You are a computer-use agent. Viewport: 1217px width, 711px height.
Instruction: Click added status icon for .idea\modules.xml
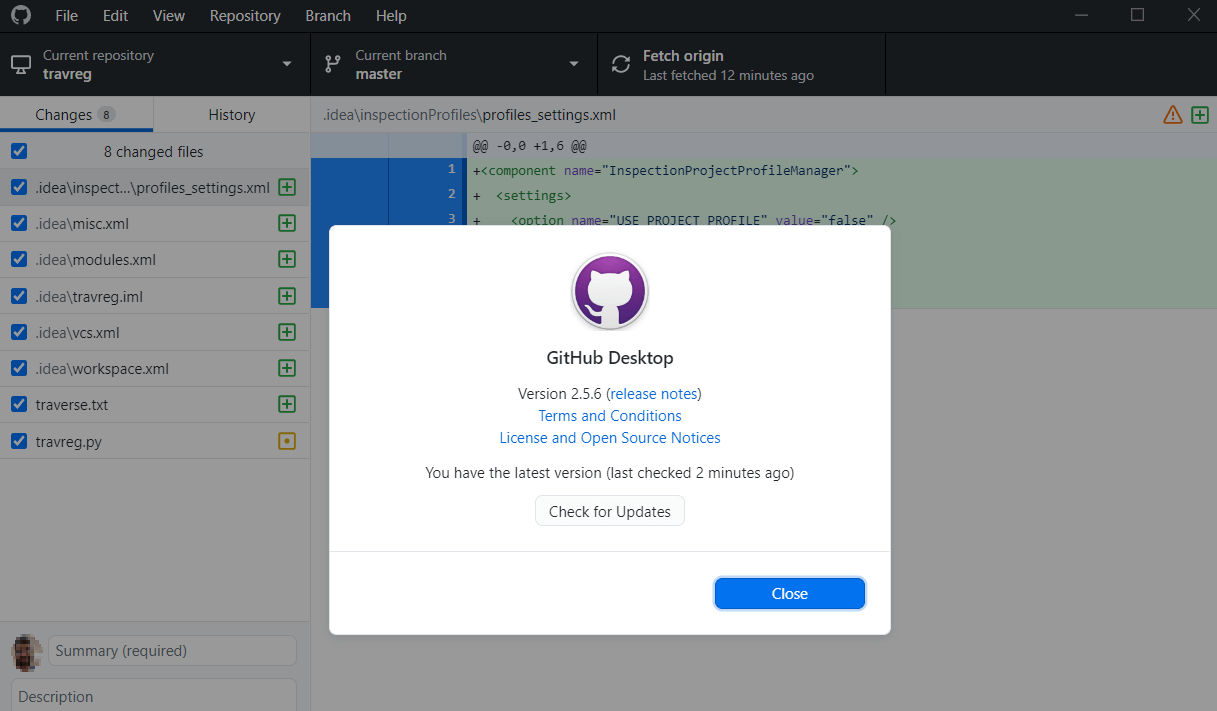[x=287, y=259]
